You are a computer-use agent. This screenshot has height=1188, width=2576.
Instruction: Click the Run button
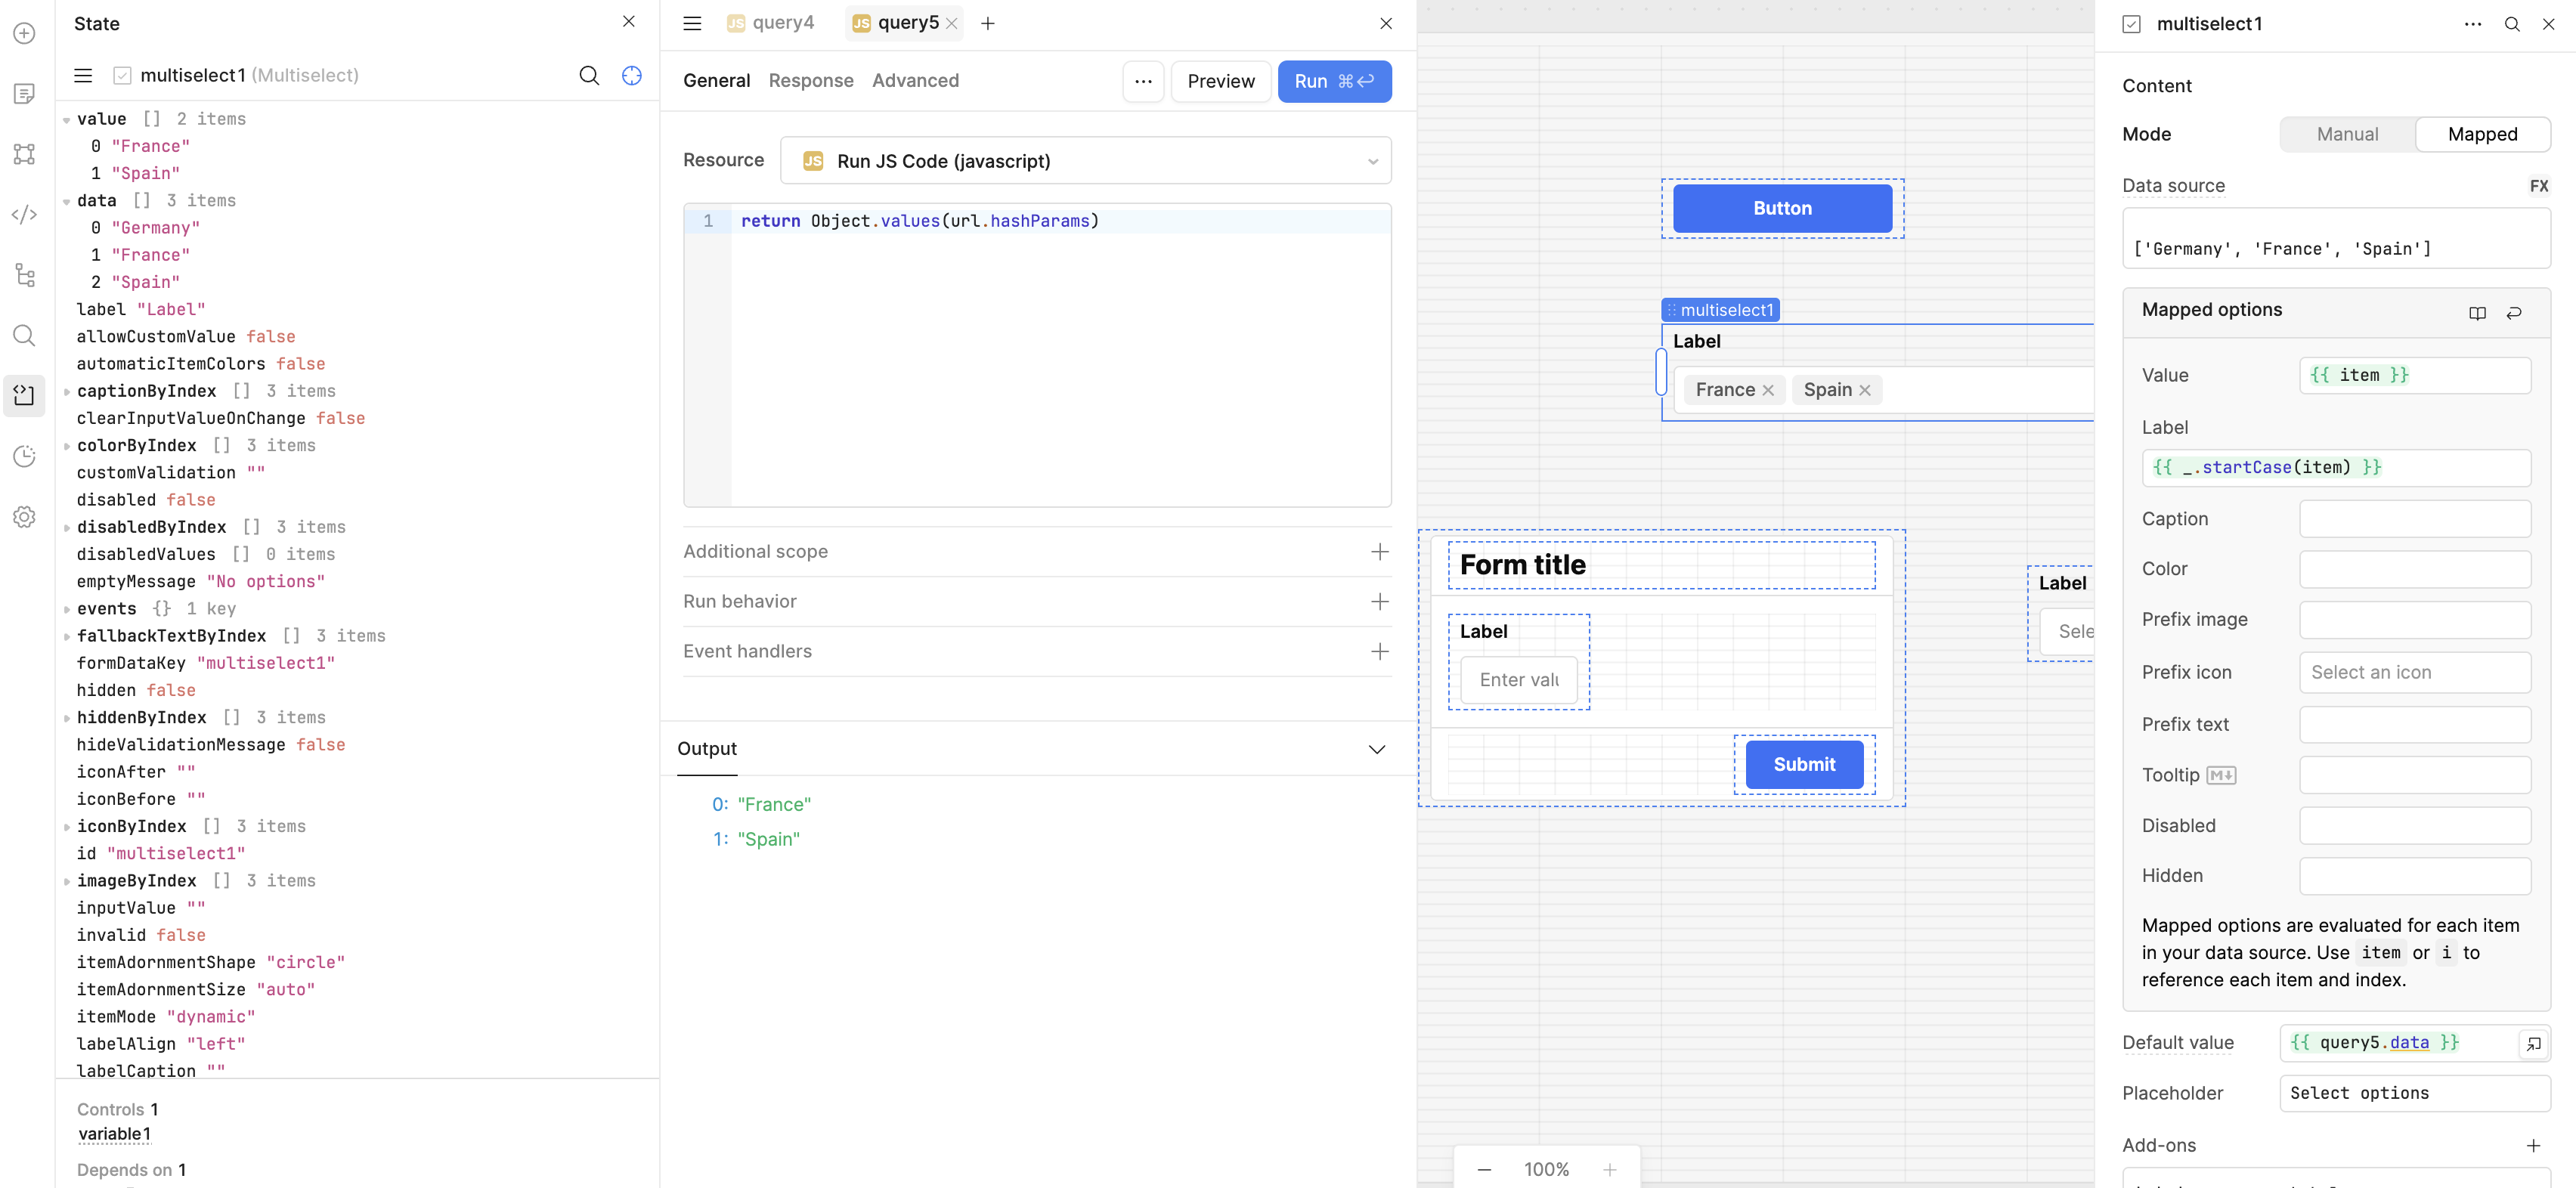coord(1333,81)
